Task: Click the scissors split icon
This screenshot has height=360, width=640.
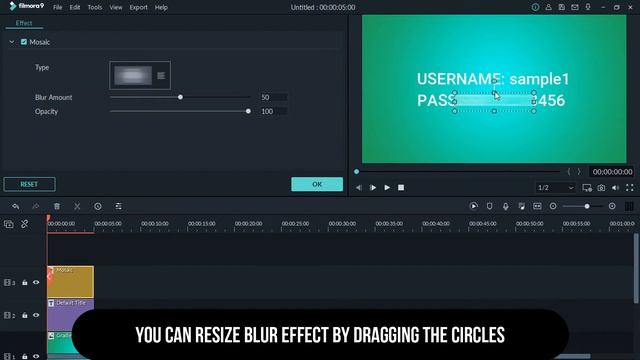Action: coord(77,206)
